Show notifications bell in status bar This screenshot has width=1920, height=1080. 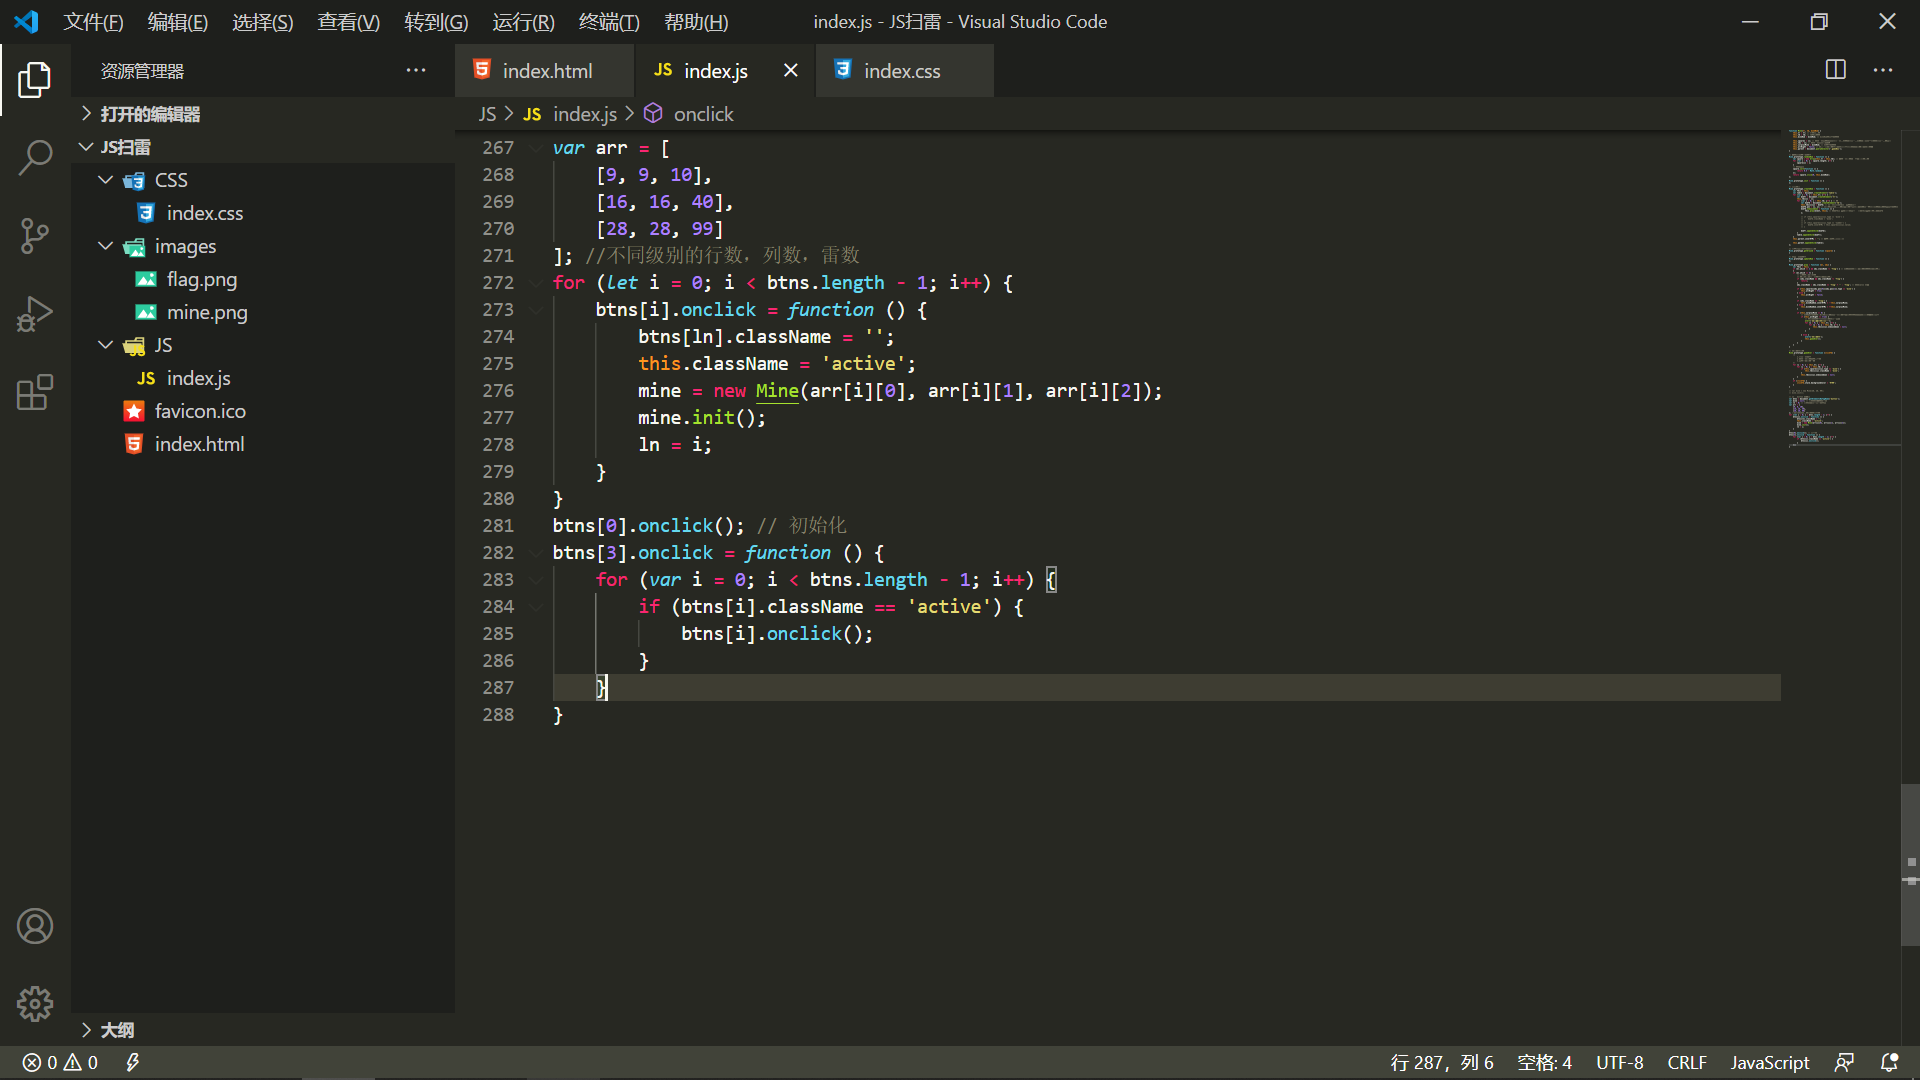click(1889, 1062)
